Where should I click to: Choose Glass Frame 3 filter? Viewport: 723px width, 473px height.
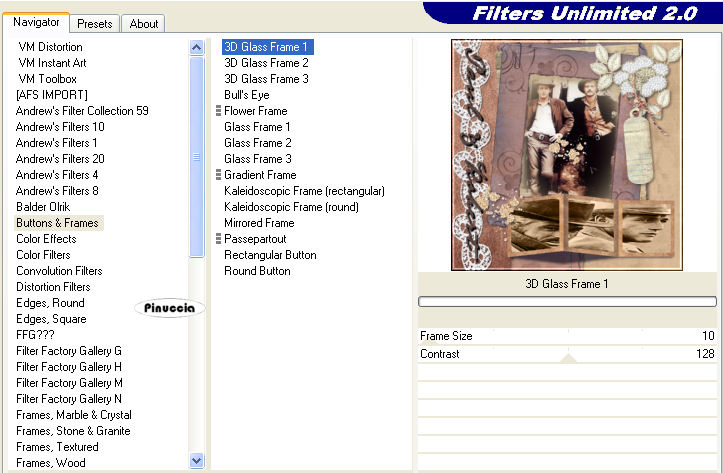(x=258, y=159)
